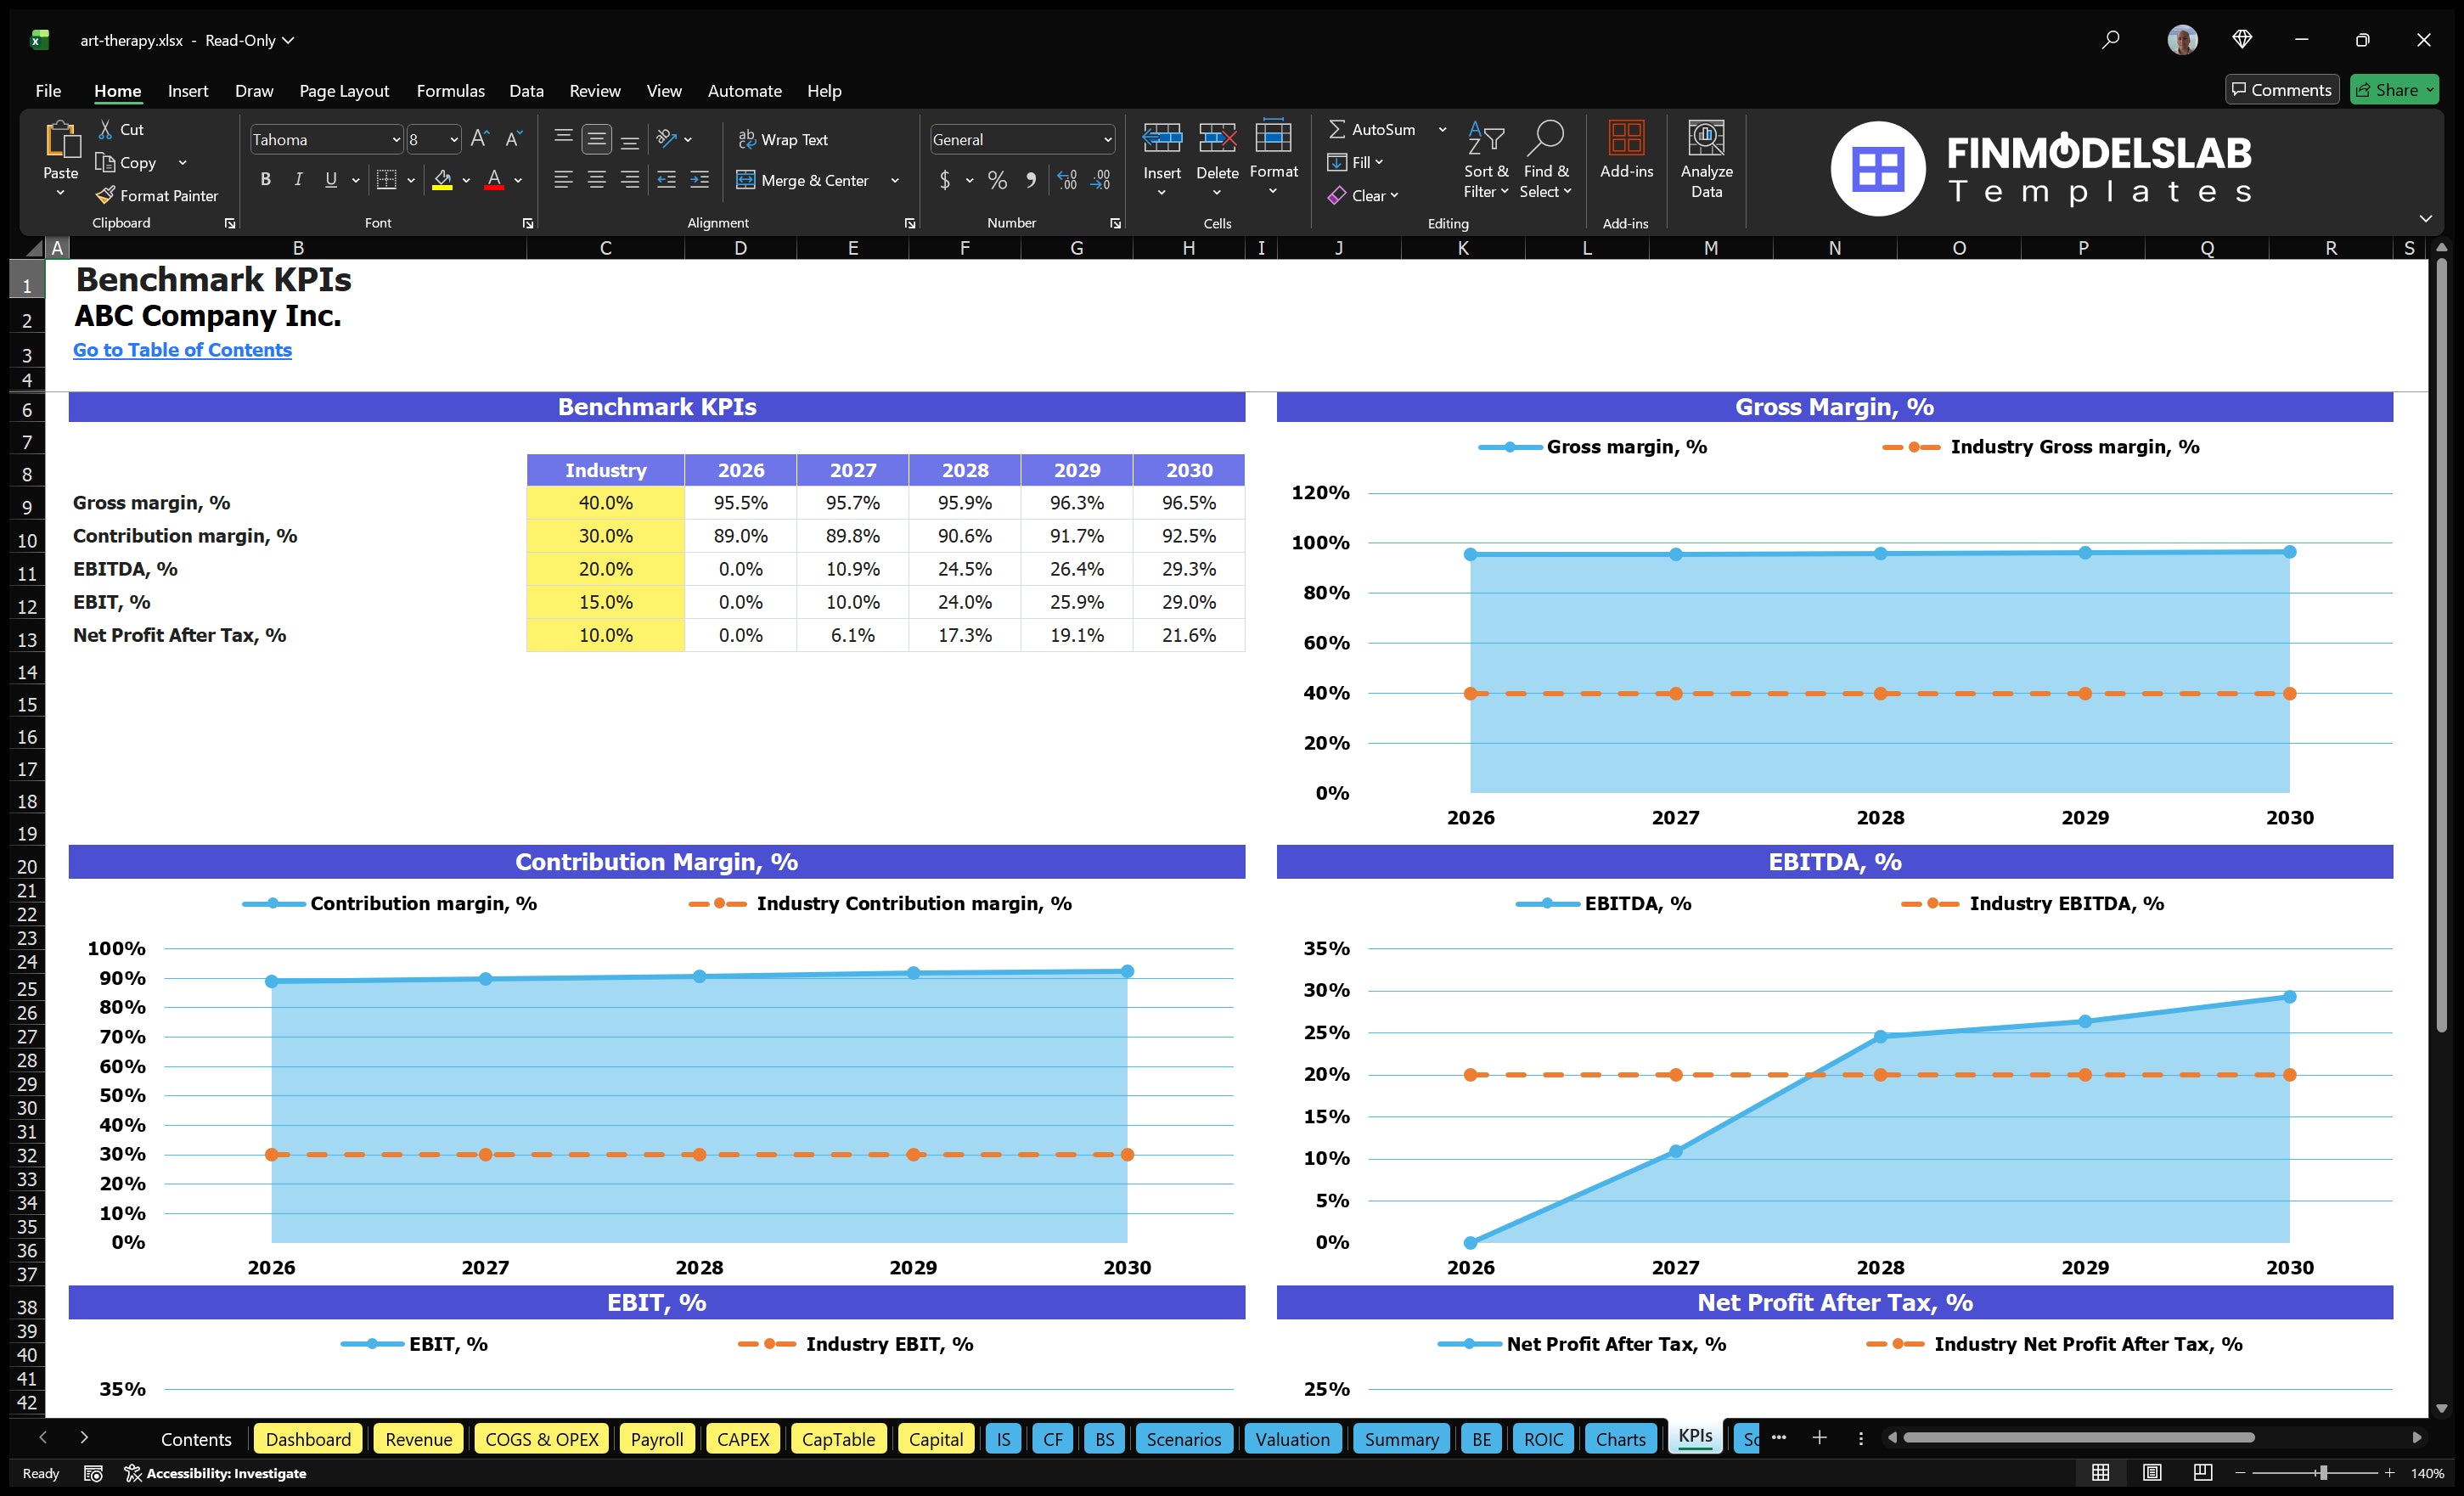Select the Format Painter tool
The width and height of the screenshot is (2464, 1496).
157,195
